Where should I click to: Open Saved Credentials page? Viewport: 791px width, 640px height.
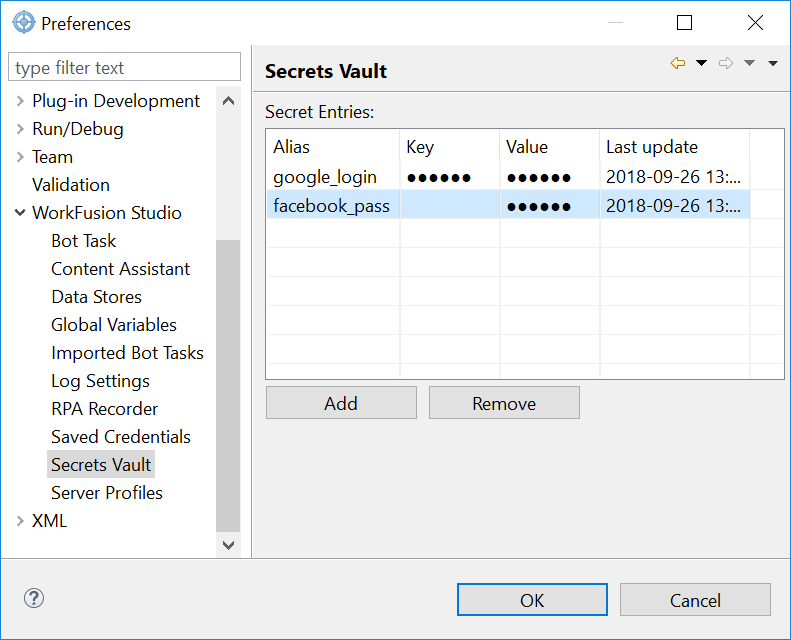click(x=121, y=437)
